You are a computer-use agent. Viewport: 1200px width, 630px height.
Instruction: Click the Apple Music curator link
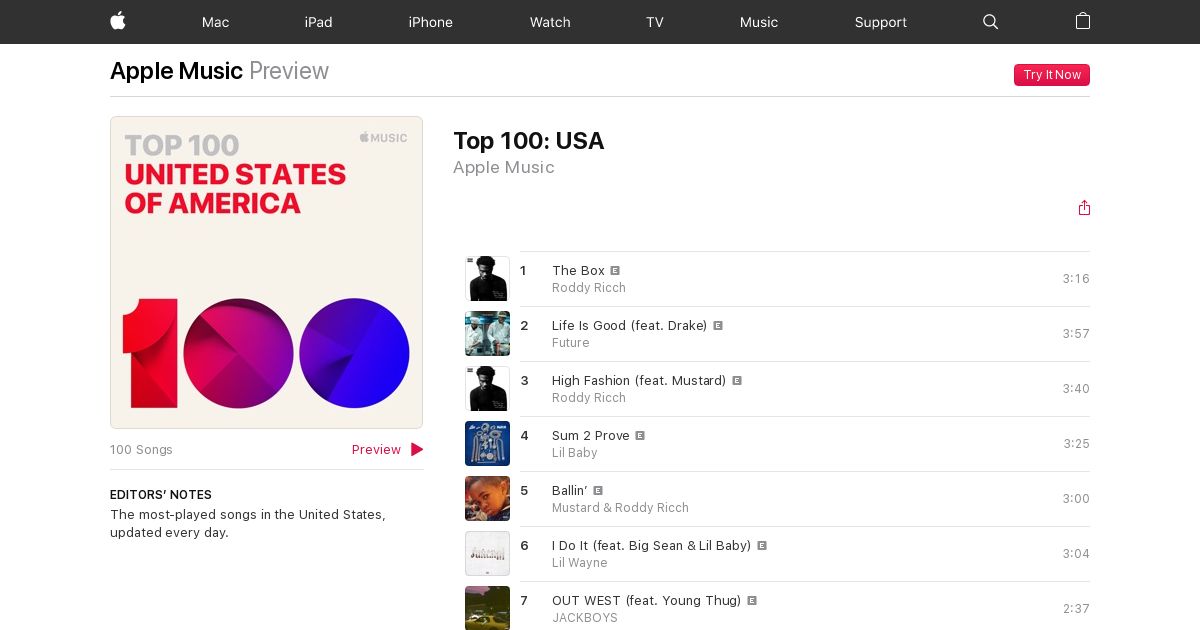[x=504, y=167]
